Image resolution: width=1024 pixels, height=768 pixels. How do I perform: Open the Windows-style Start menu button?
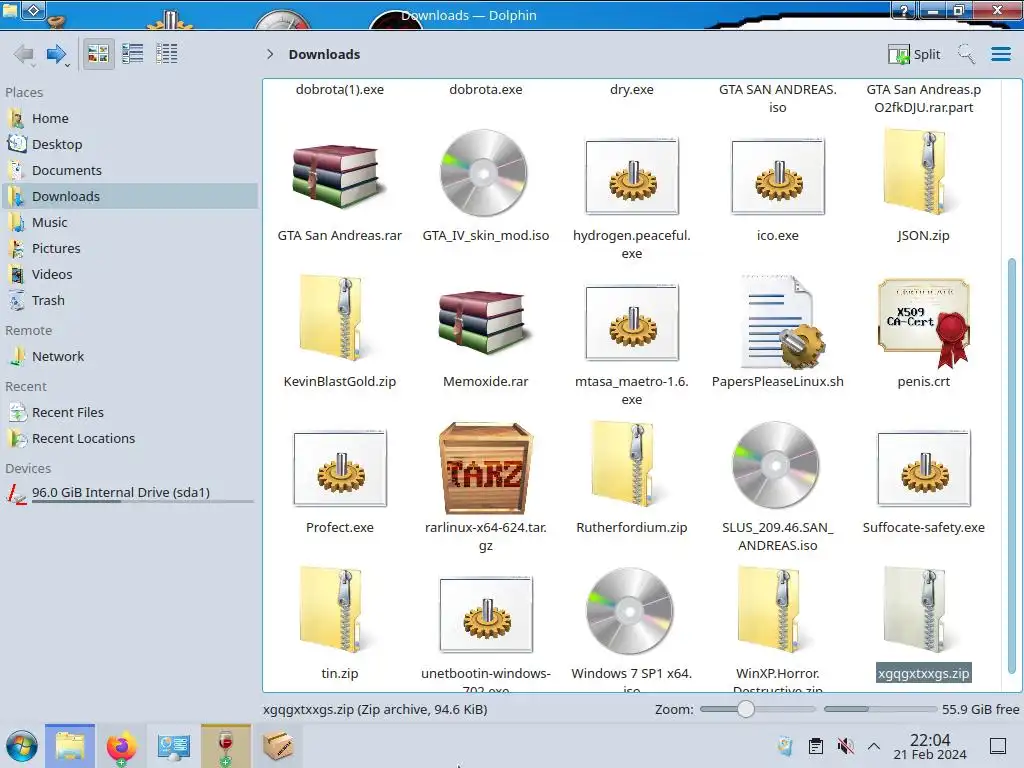(x=22, y=746)
